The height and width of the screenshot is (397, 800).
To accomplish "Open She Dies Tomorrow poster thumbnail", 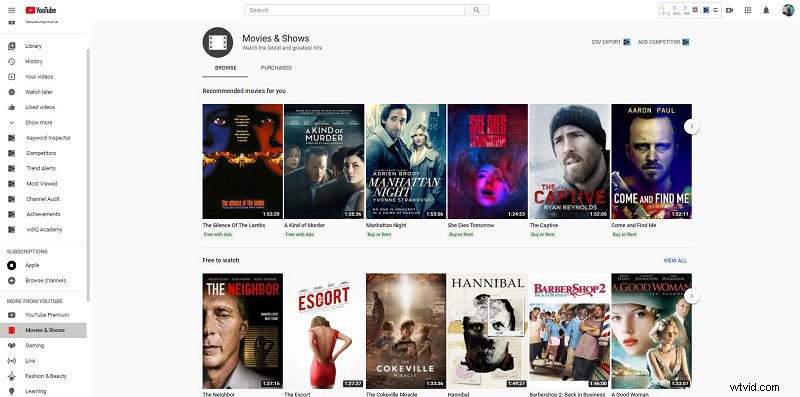I will click(488, 161).
